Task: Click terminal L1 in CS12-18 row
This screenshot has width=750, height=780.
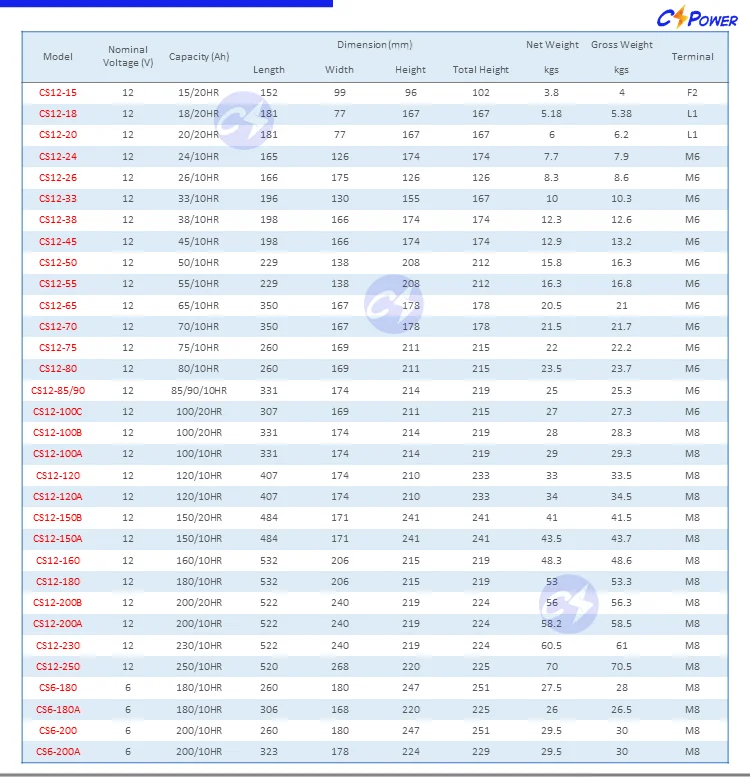Action: click(692, 113)
